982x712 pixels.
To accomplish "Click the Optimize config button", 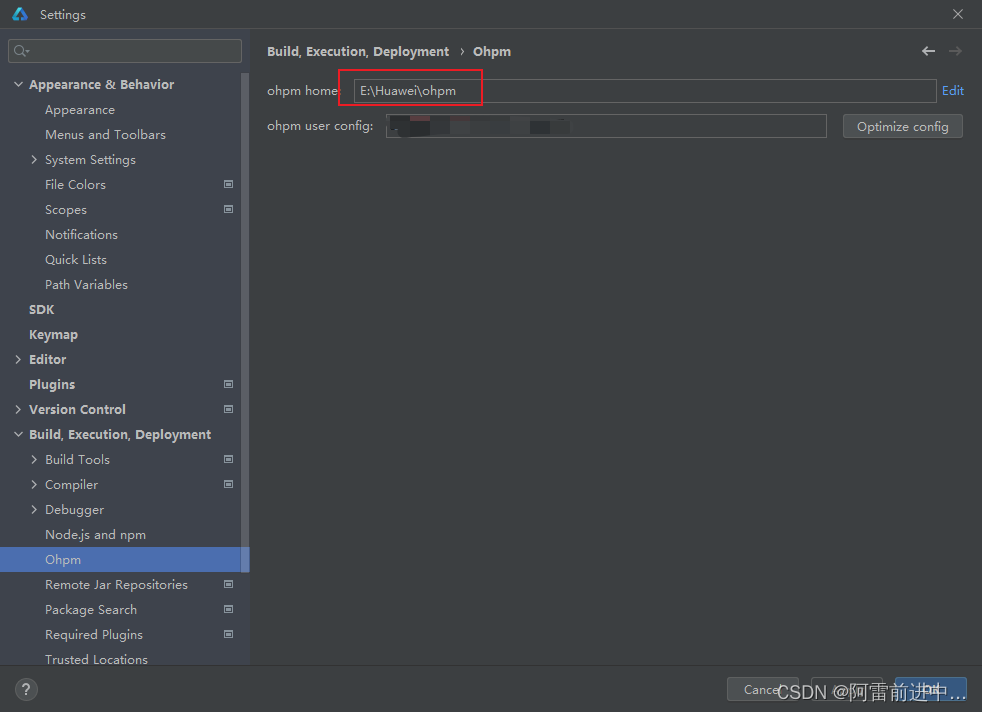I will tap(902, 126).
